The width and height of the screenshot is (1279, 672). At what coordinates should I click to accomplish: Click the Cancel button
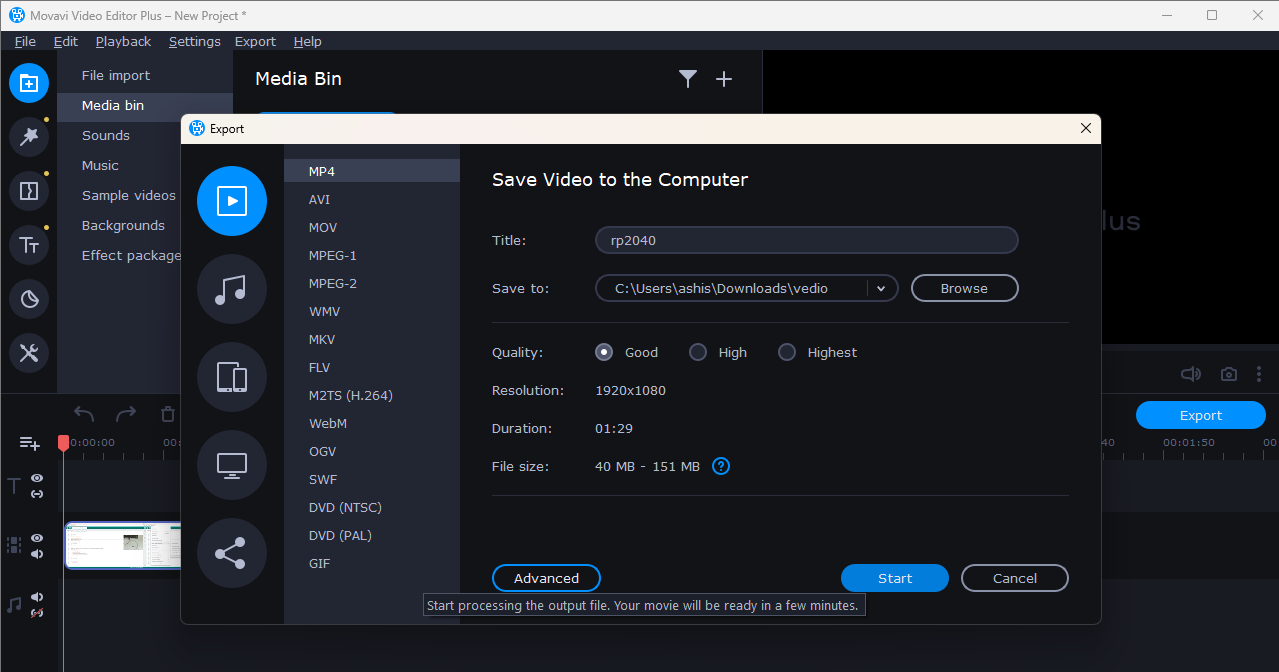(1015, 578)
